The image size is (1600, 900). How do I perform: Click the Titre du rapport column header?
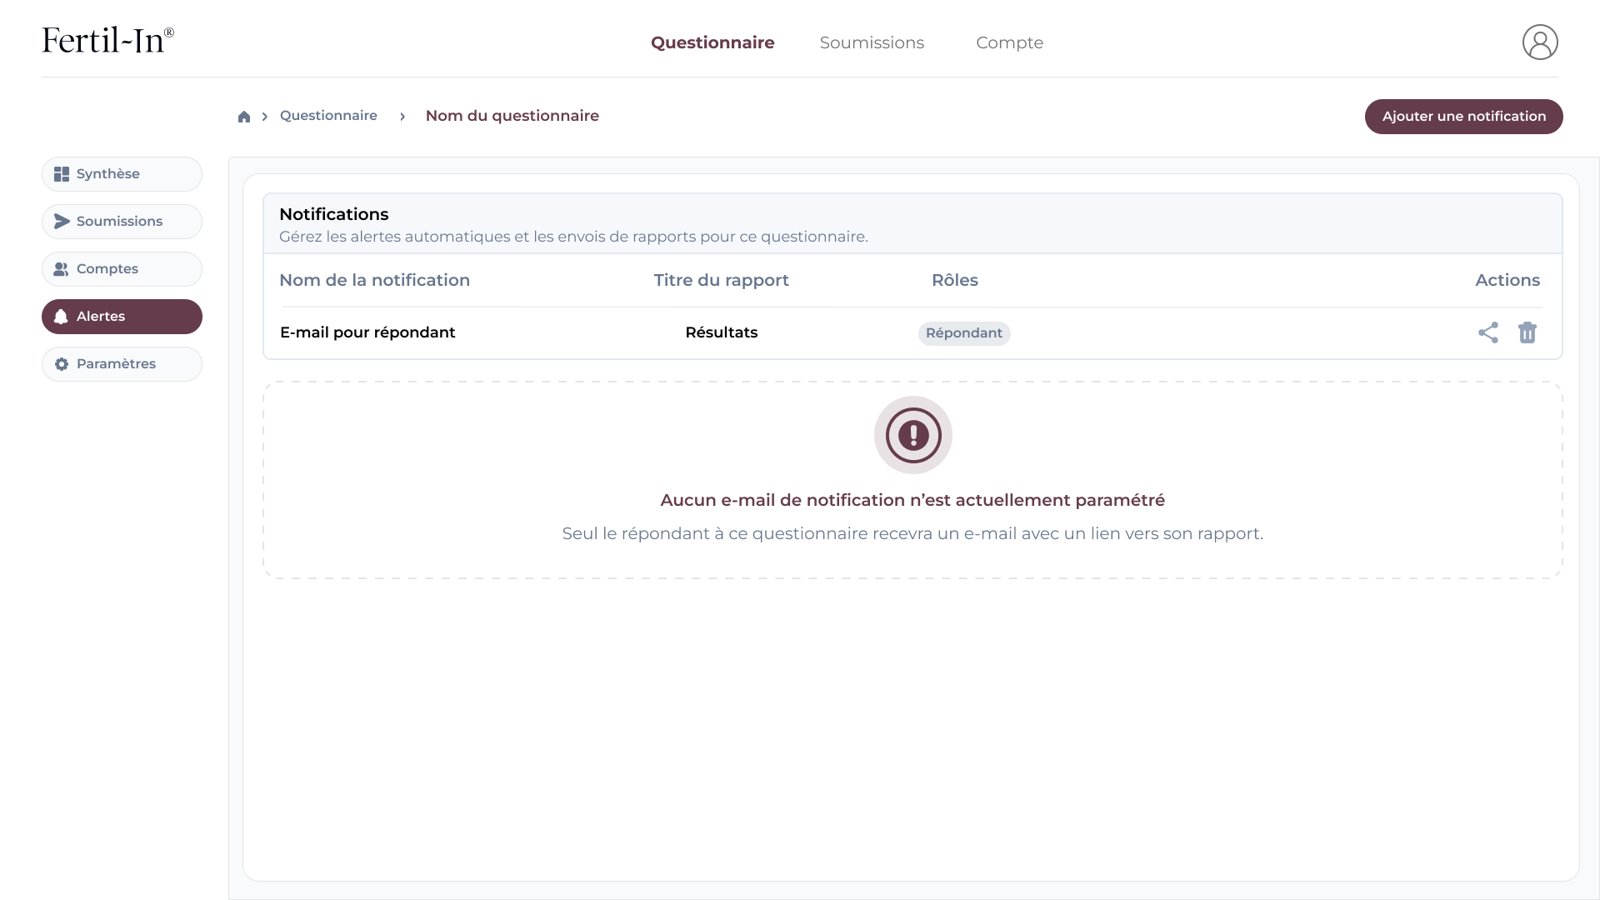pyautogui.click(x=721, y=280)
